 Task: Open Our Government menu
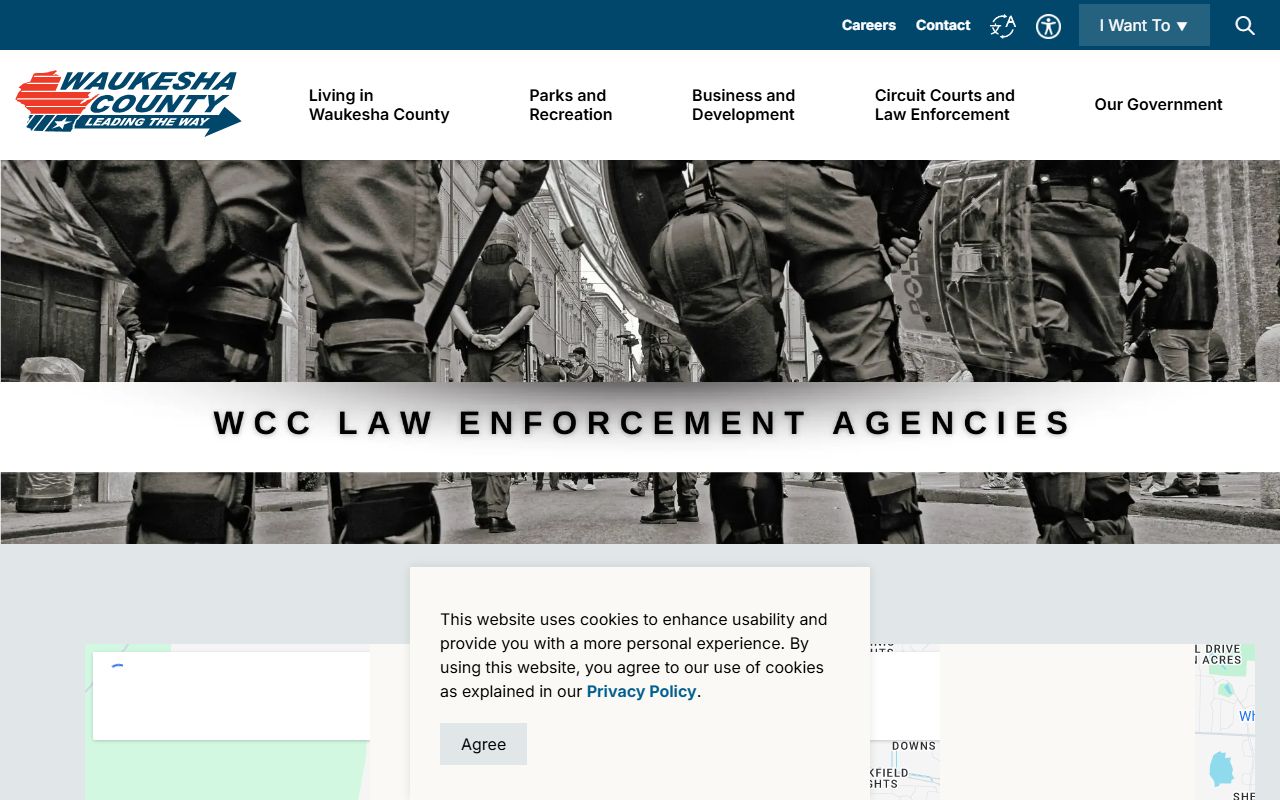pyautogui.click(x=1158, y=105)
